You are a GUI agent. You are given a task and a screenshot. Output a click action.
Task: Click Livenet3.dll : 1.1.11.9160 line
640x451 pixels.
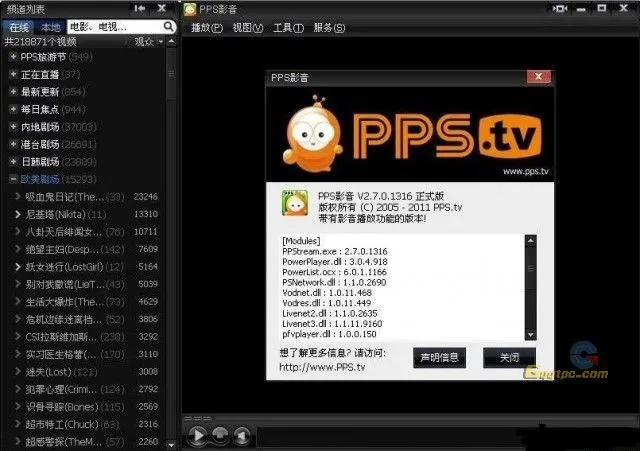point(332,324)
